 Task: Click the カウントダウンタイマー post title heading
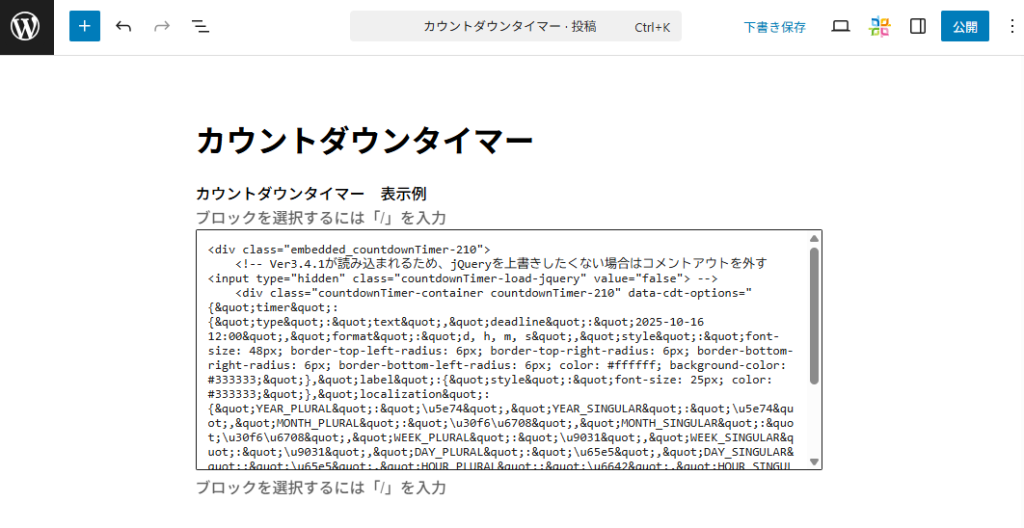pos(364,141)
